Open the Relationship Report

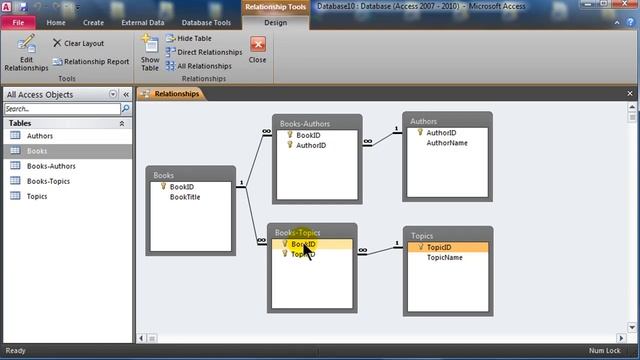(91, 62)
